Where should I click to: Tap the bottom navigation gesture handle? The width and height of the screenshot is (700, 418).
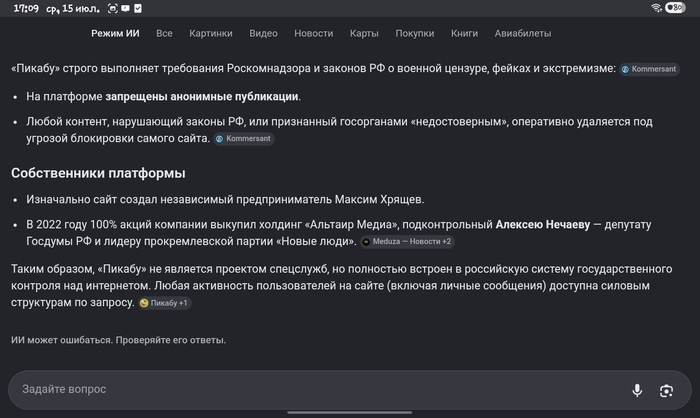[x=350, y=413]
